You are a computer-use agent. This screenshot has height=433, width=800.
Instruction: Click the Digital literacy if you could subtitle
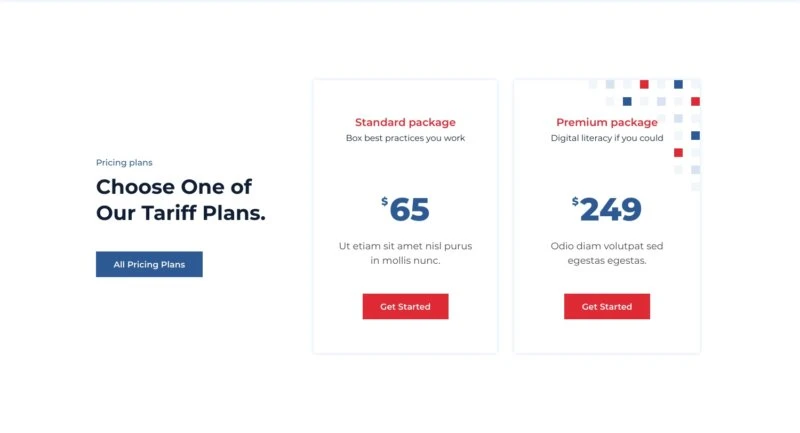coord(606,138)
